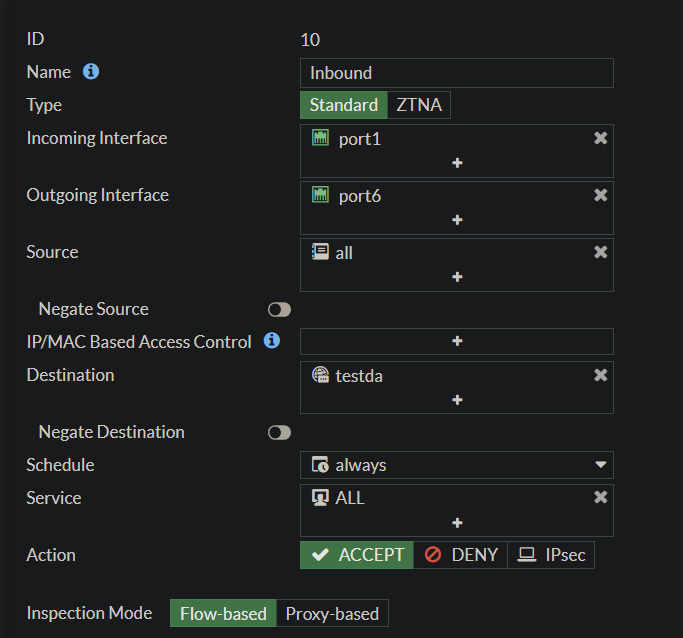Remove the 'all' source entry
Screen dimensions: 683x638
600,252
